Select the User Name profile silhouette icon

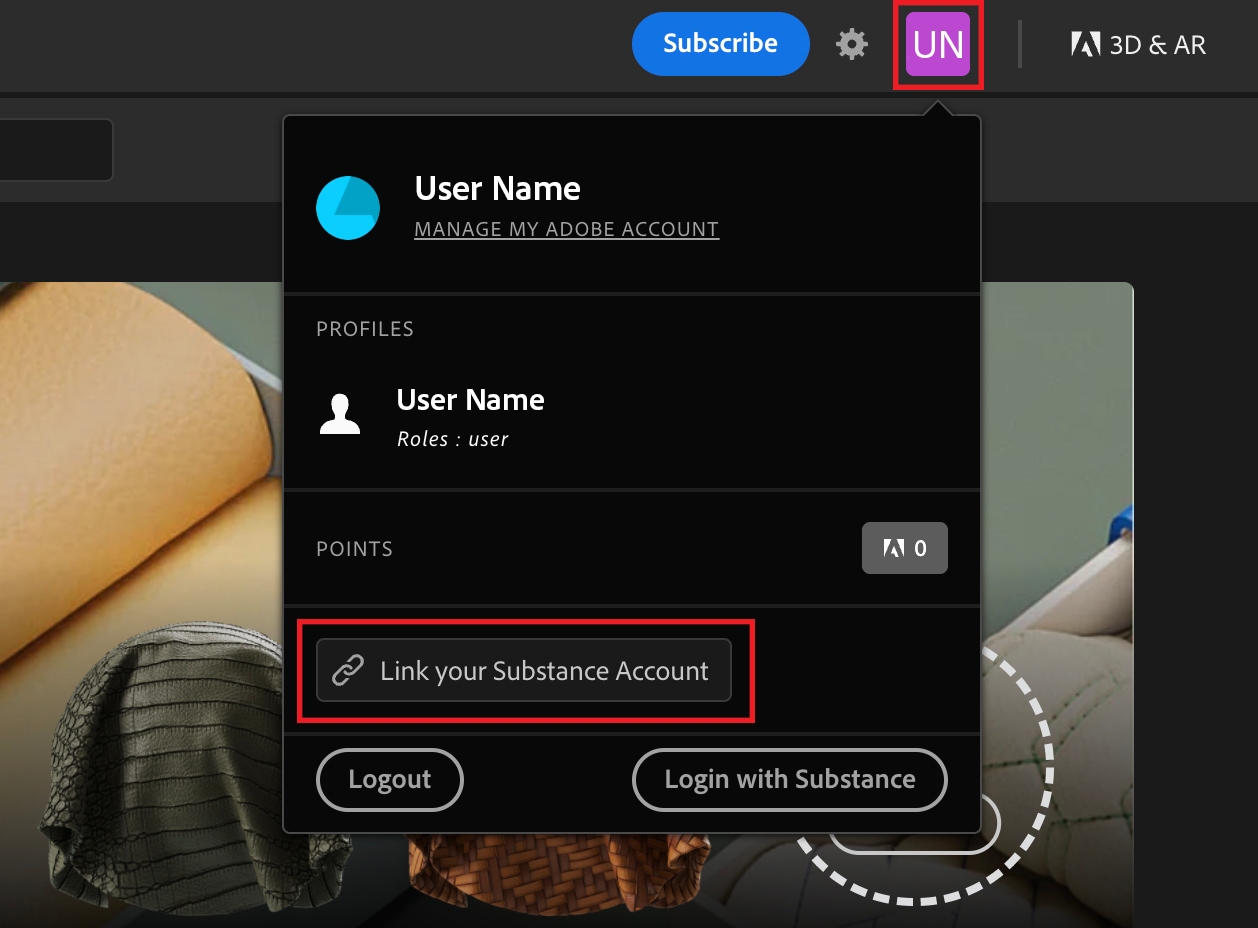pyautogui.click(x=340, y=413)
